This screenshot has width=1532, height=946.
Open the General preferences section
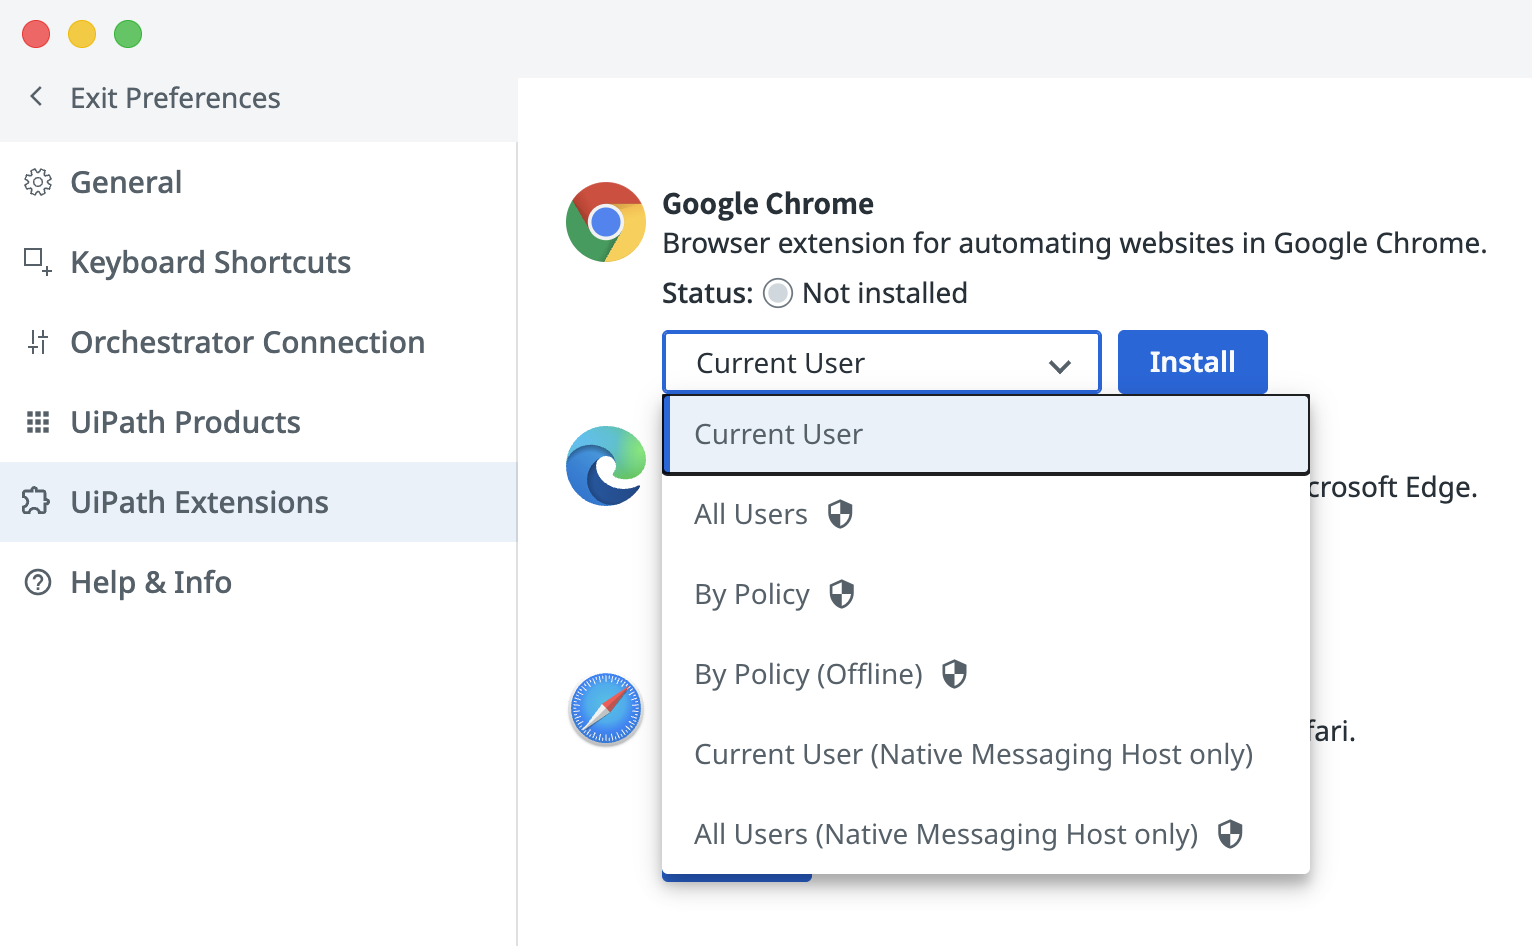[258, 182]
